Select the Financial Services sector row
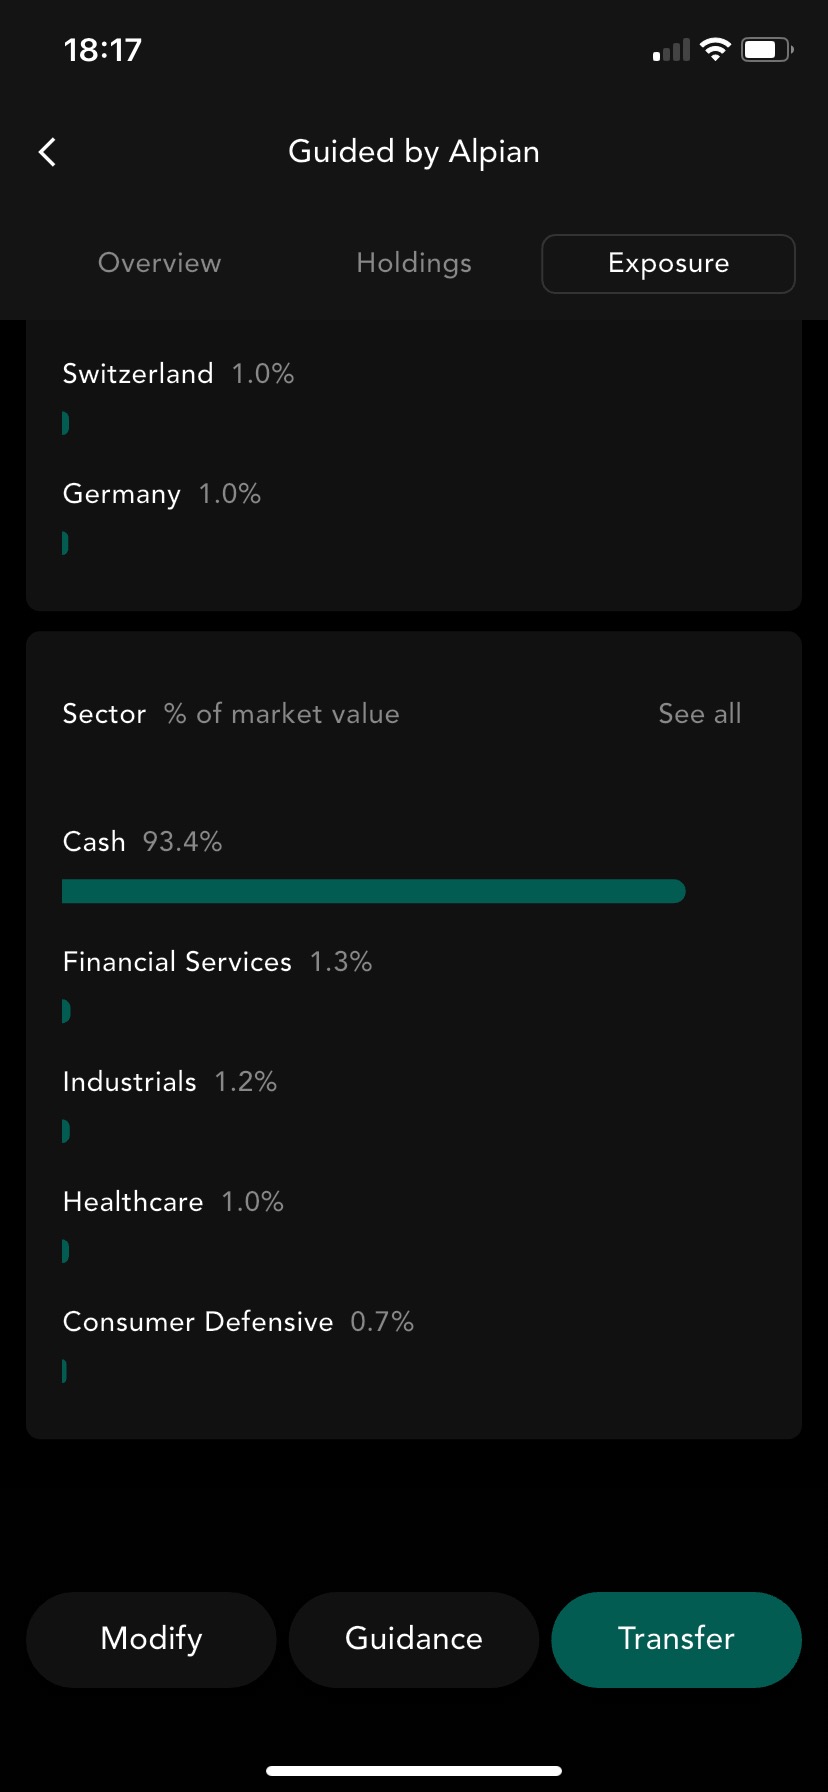This screenshot has width=828, height=1792. click(x=414, y=986)
